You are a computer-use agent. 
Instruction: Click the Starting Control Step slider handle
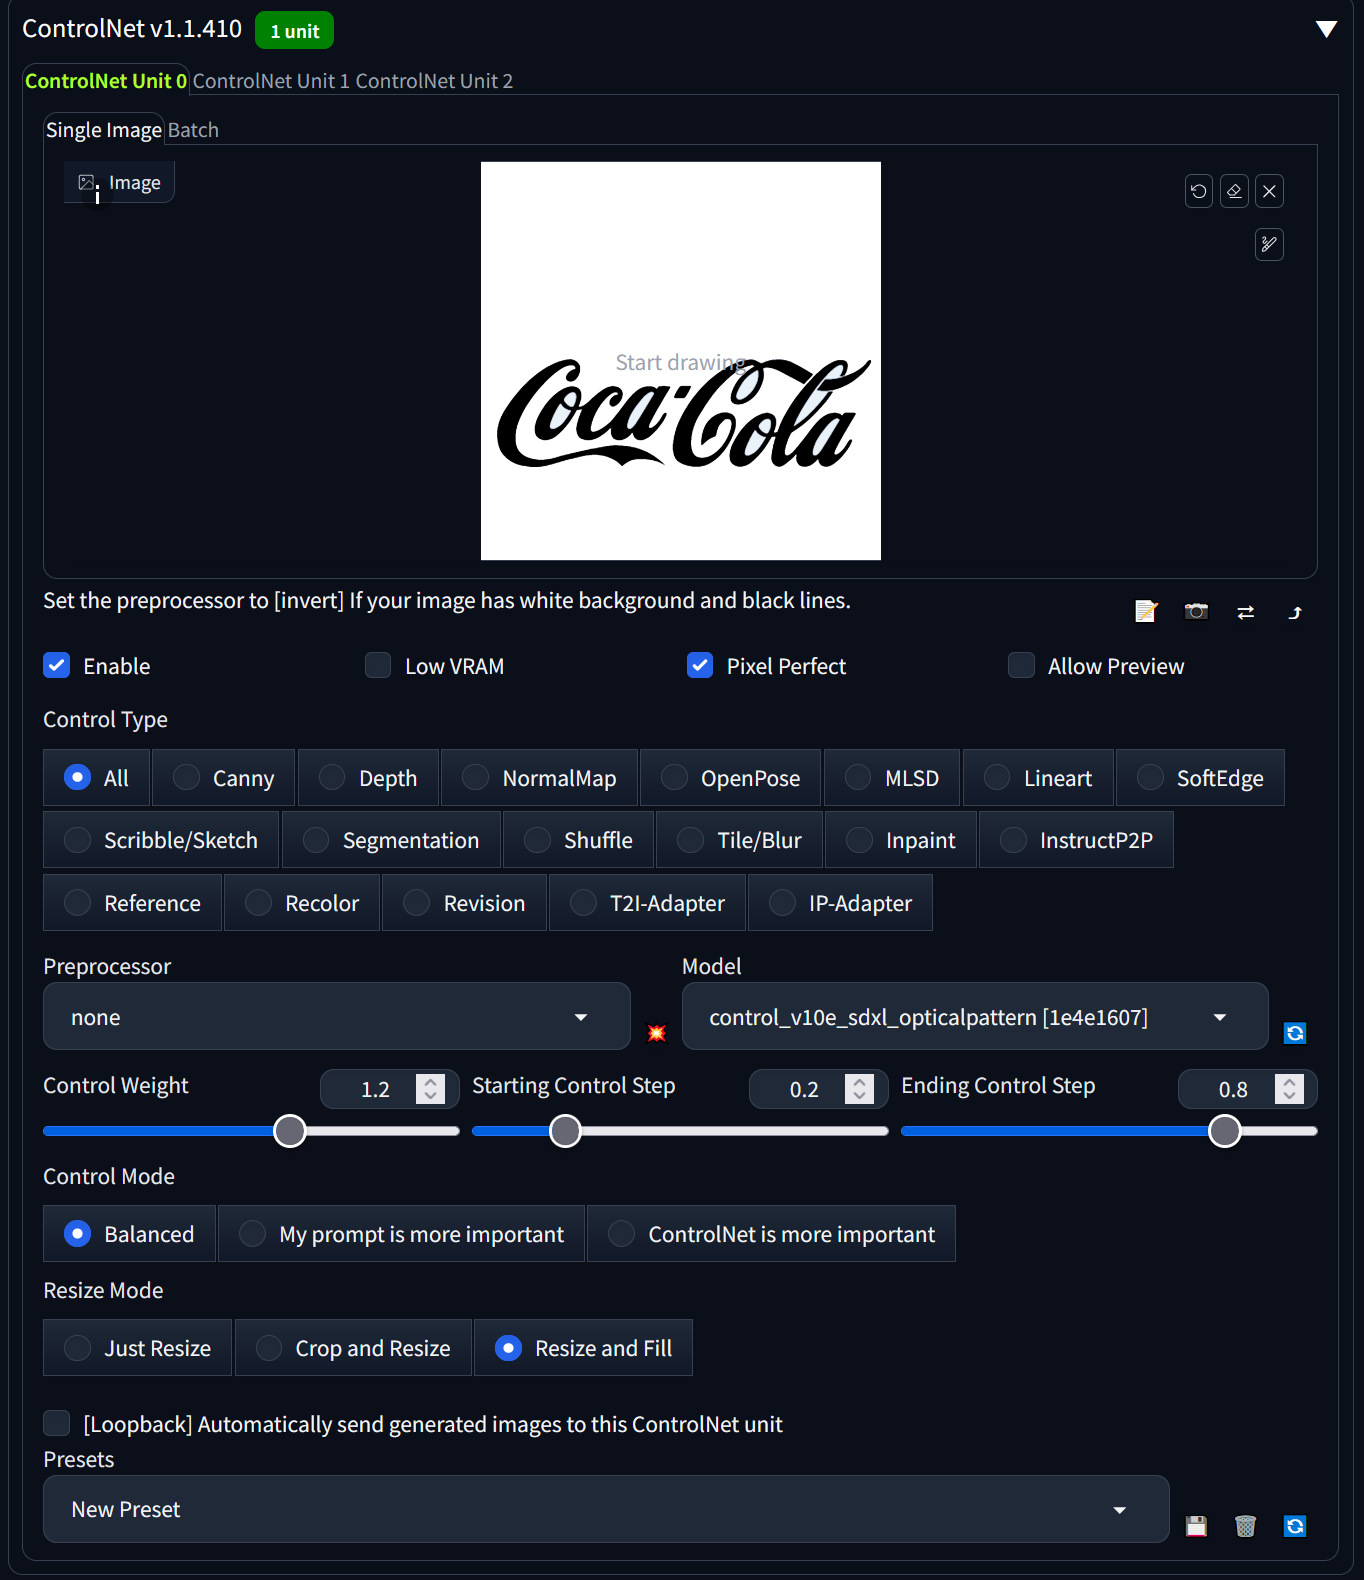(566, 1131)
